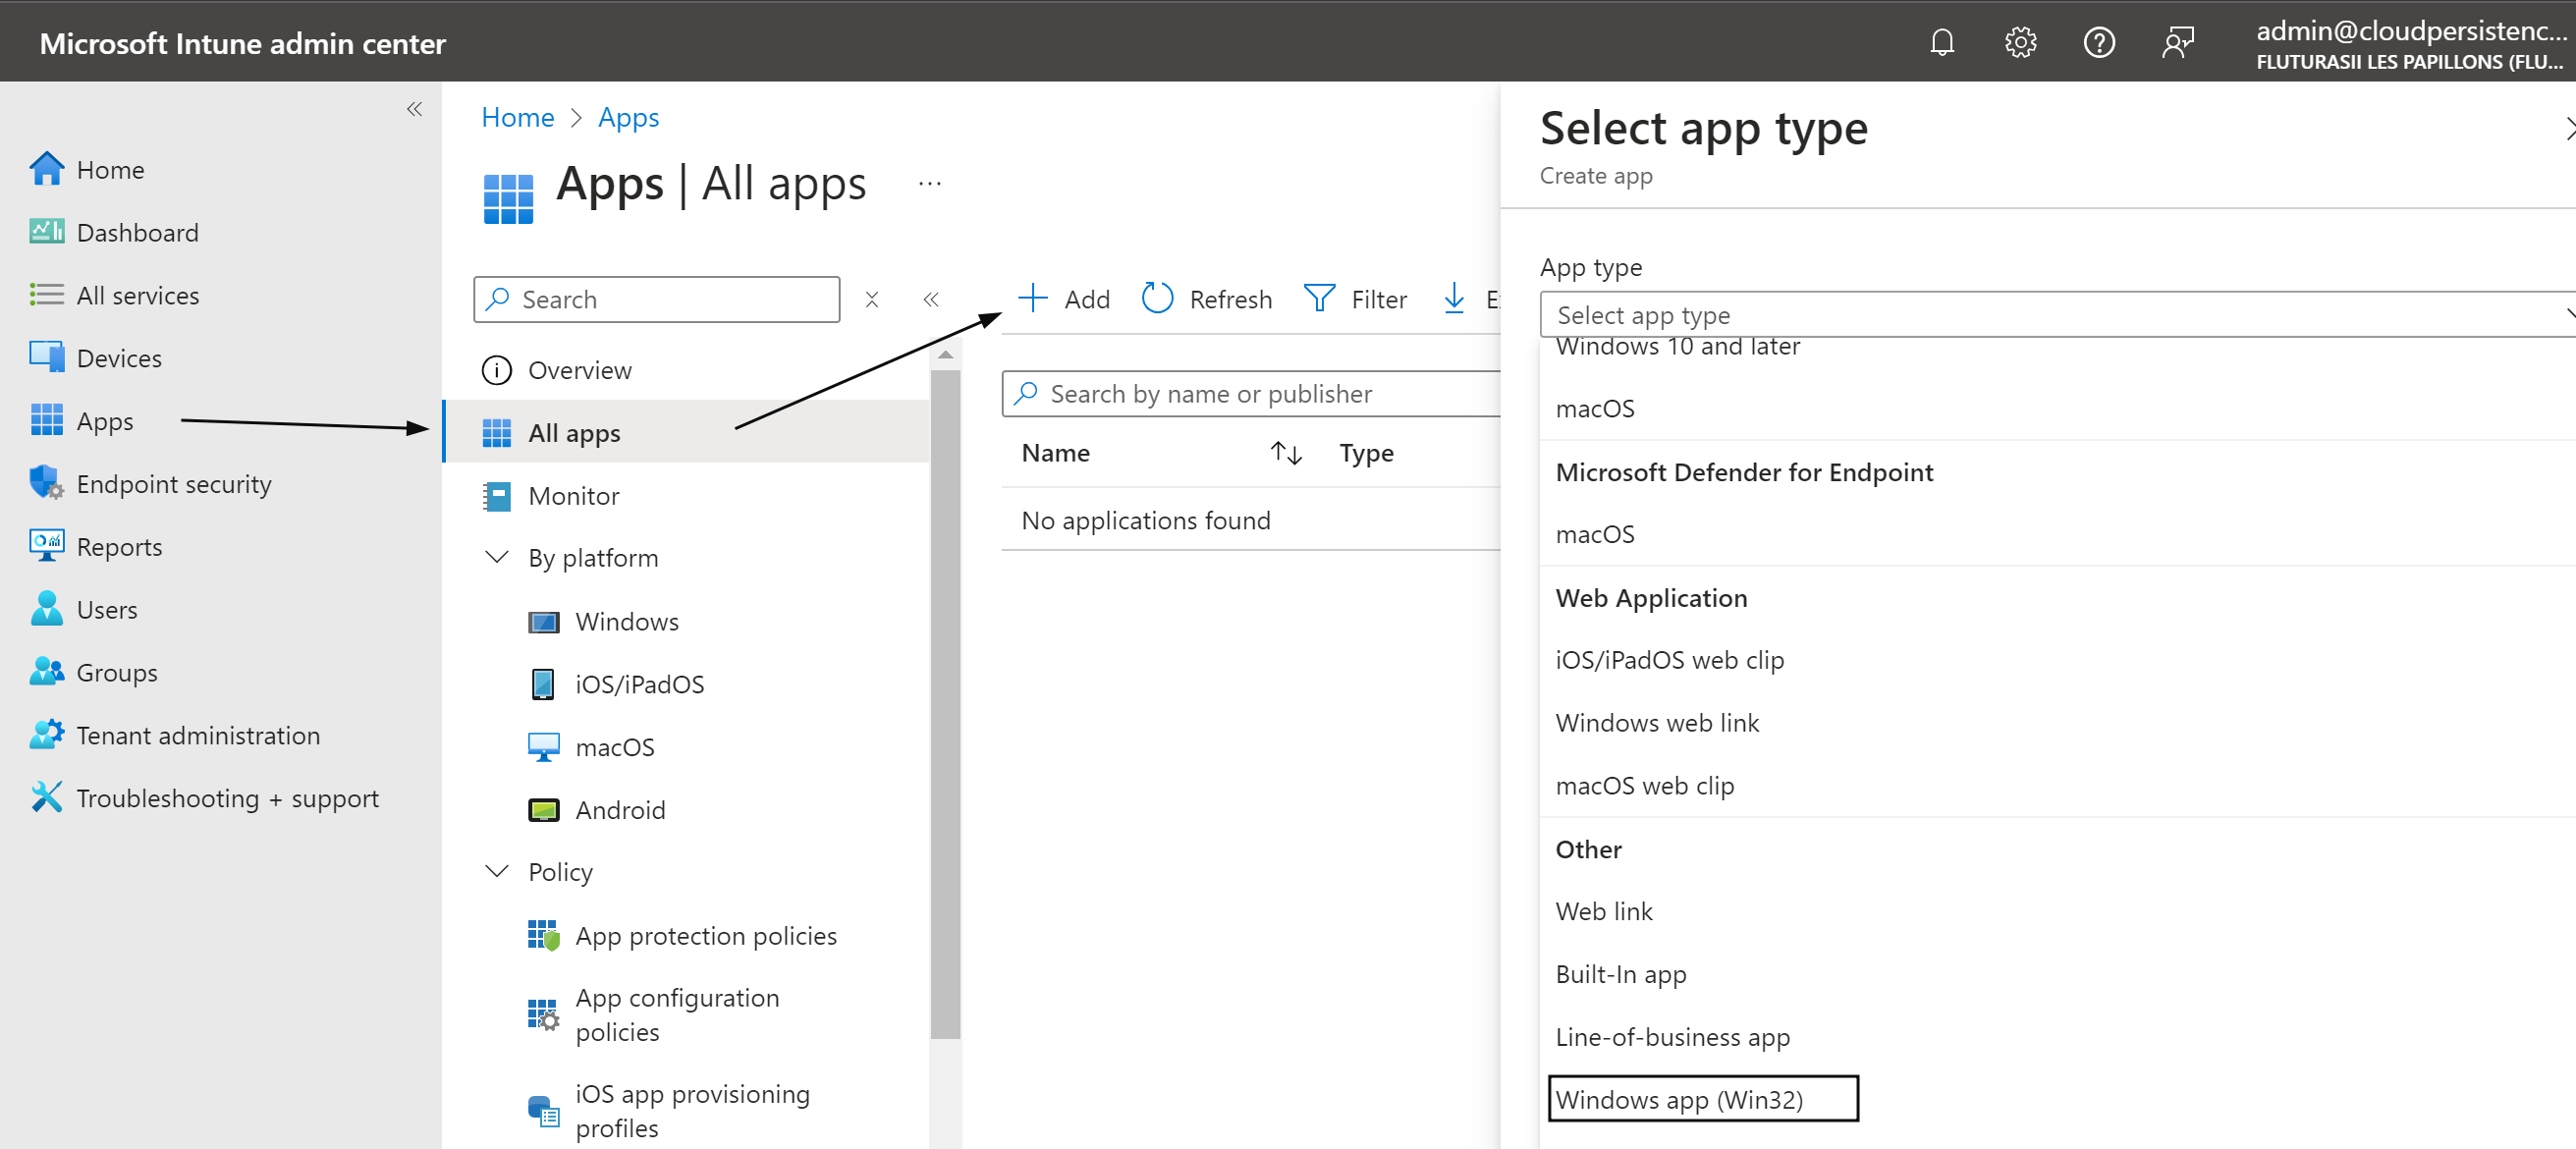Select iOS/iPadOS web clip option
2576x1149 pixels.
1669,659
